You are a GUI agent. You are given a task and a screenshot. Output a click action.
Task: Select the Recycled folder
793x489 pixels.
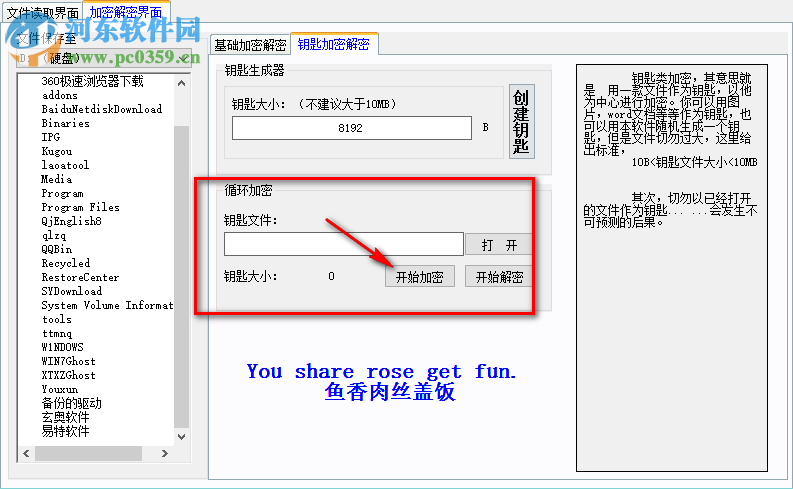66,263
